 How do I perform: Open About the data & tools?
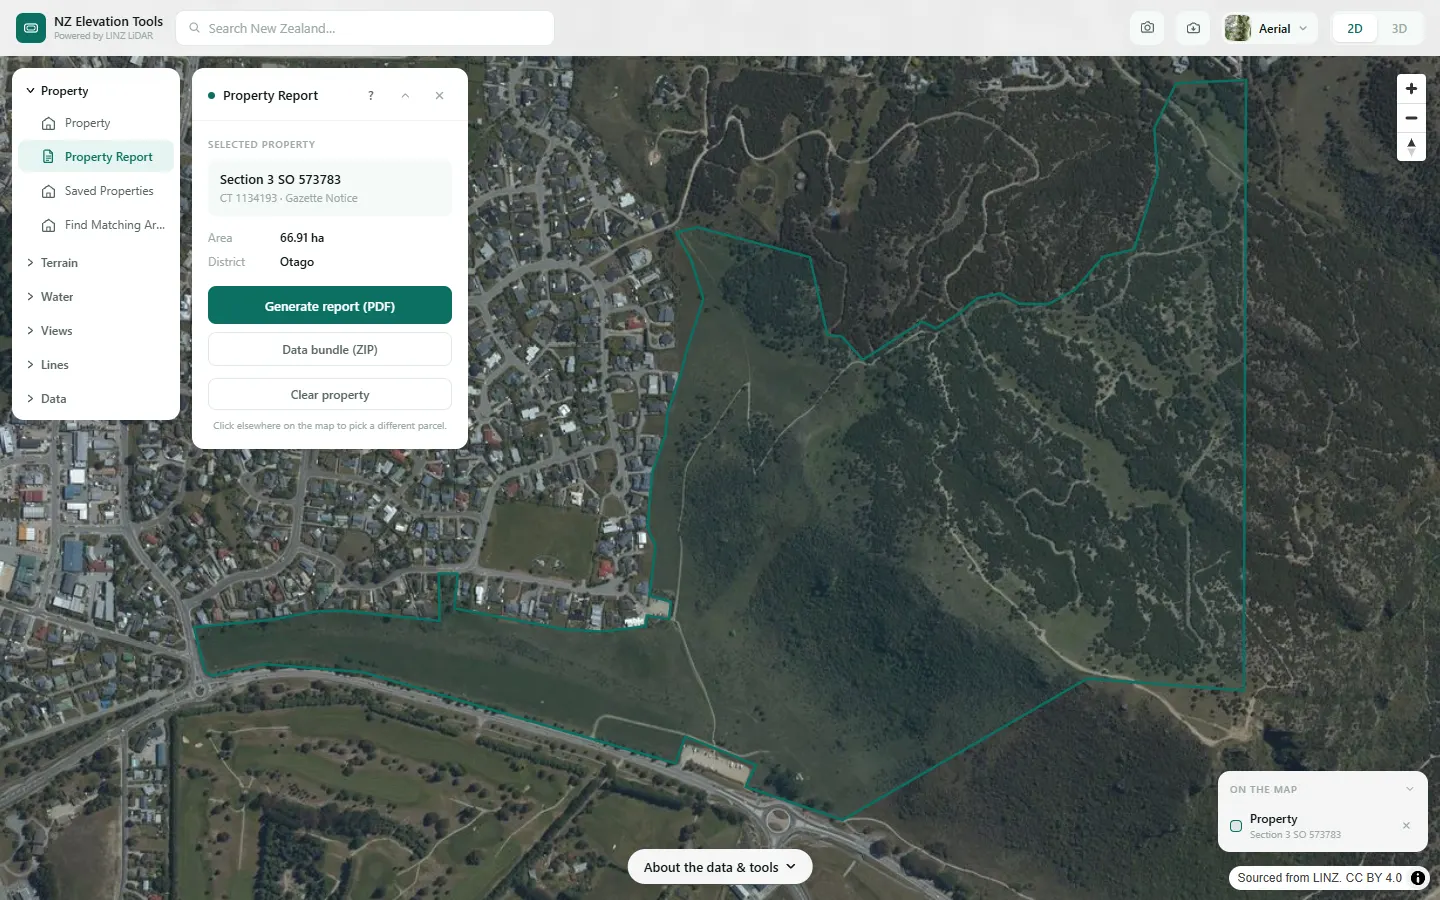pos(720,867)
